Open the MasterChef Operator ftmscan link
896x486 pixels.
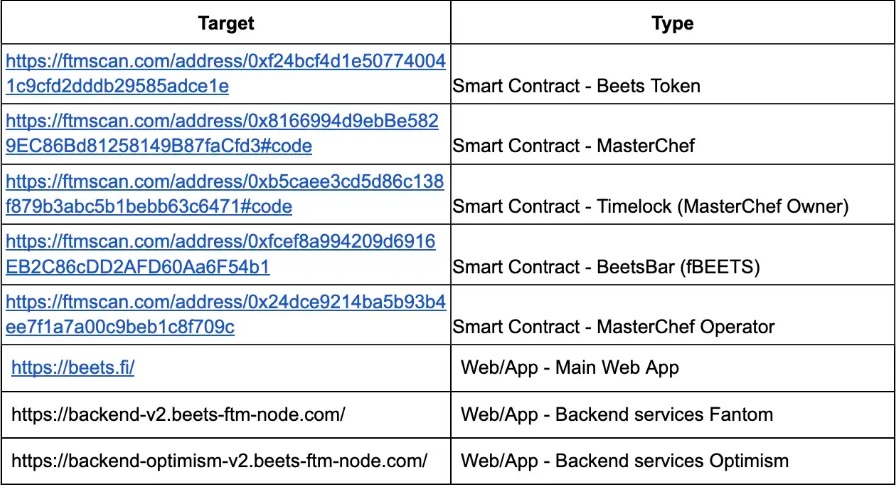[x=226, y=314]
